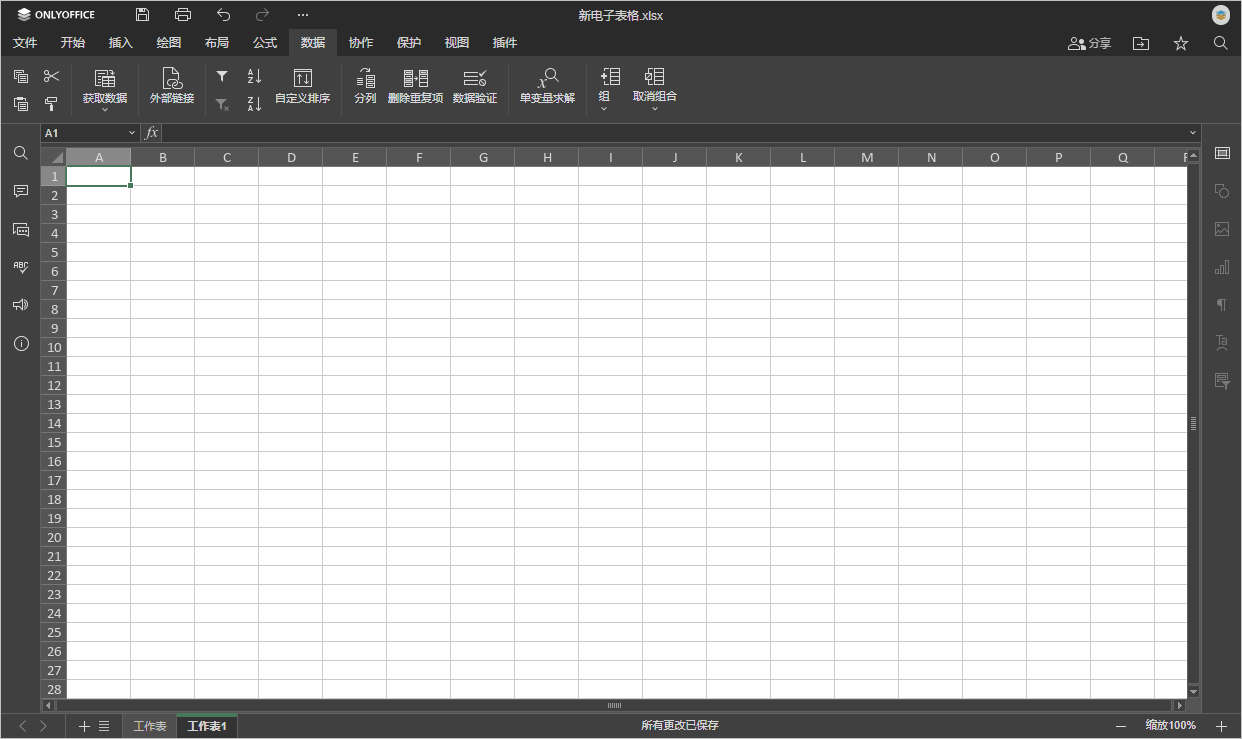Click 删除重复项 remove duplicates icon
This screenshot has height=739, width=1242.
(x=415, y=86)
